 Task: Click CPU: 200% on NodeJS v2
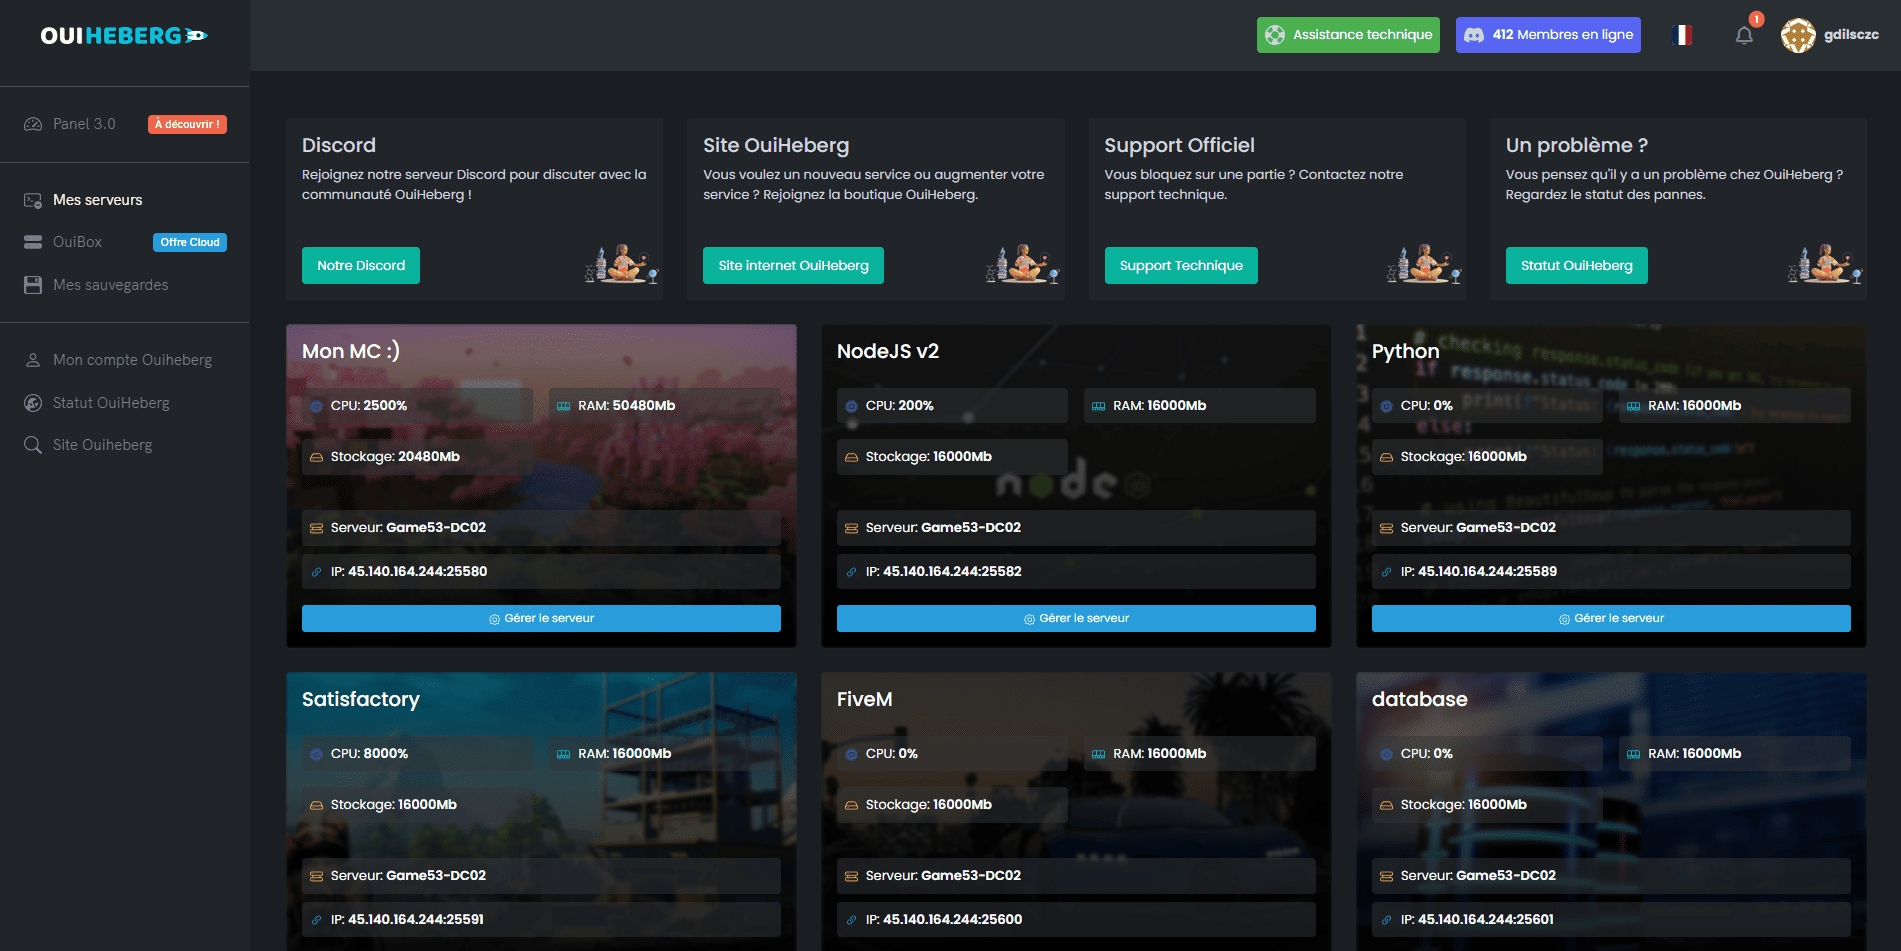(x=899, y=406)
